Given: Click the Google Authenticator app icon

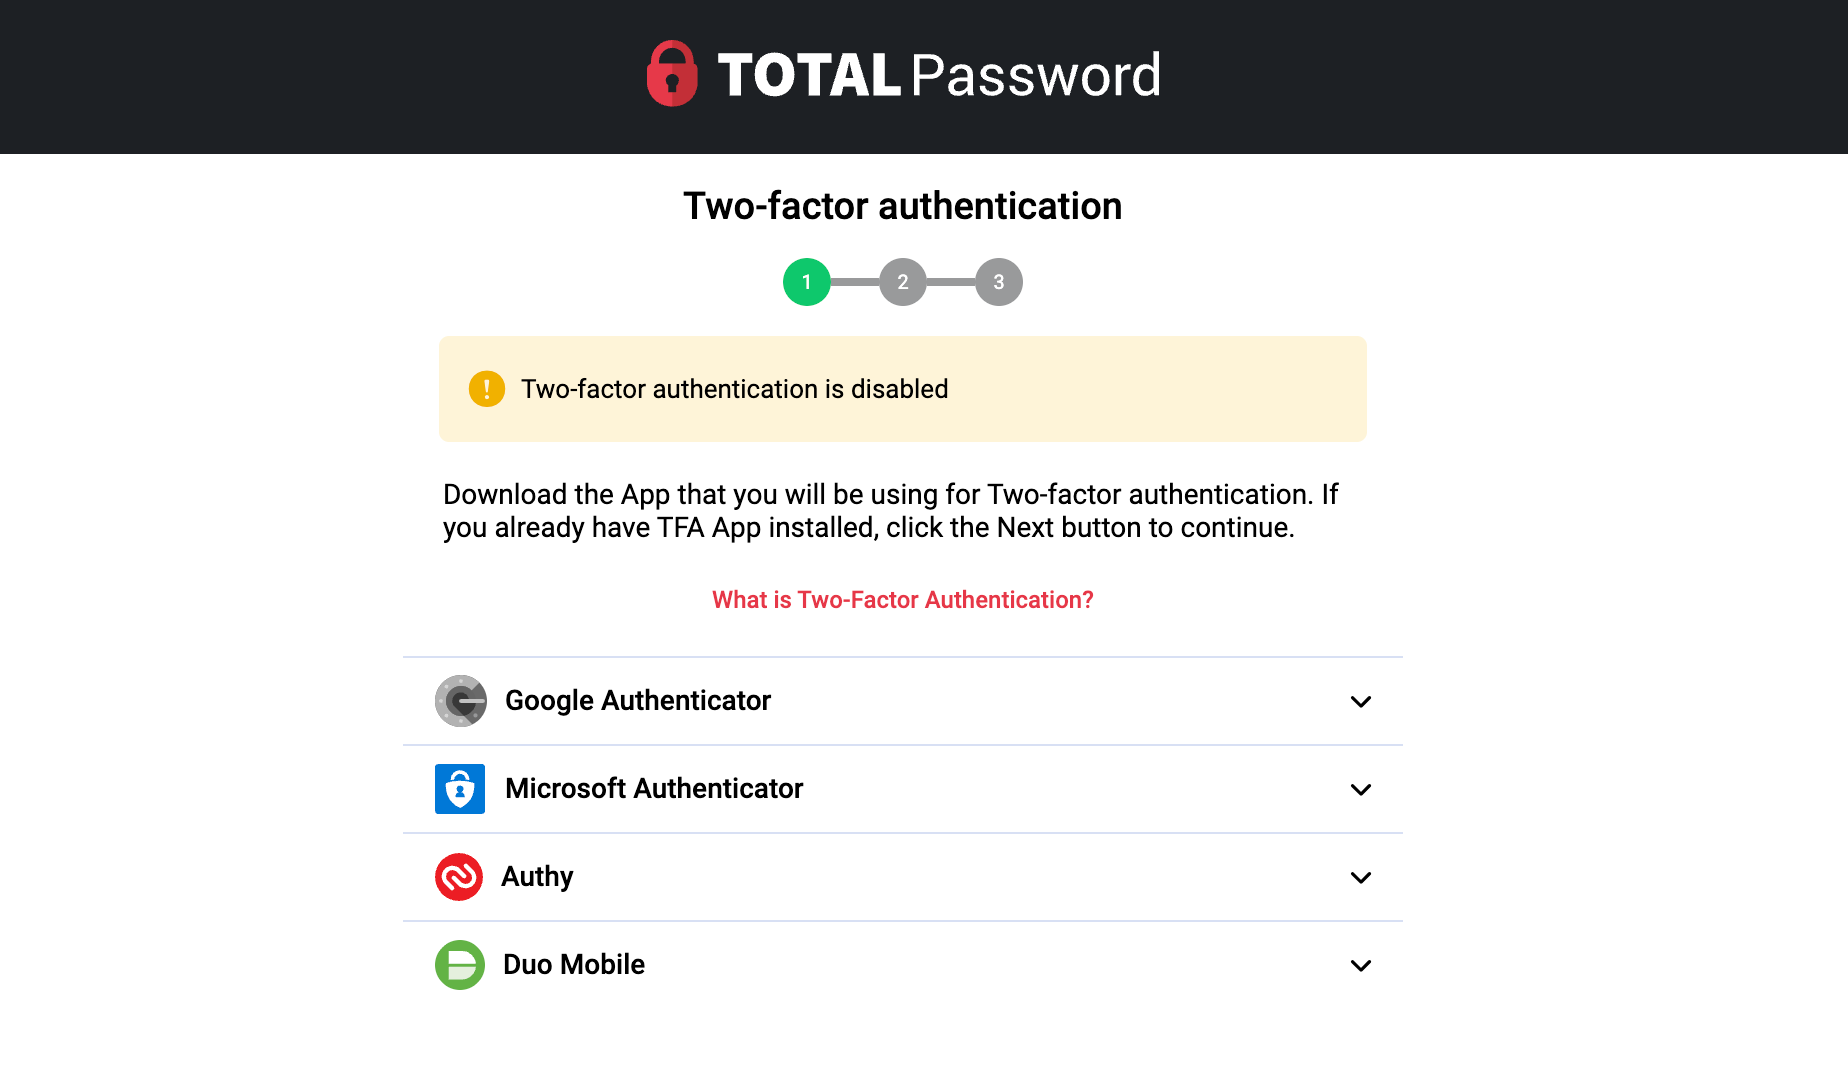Looking at the screenshot, I should tap(460, 701).
